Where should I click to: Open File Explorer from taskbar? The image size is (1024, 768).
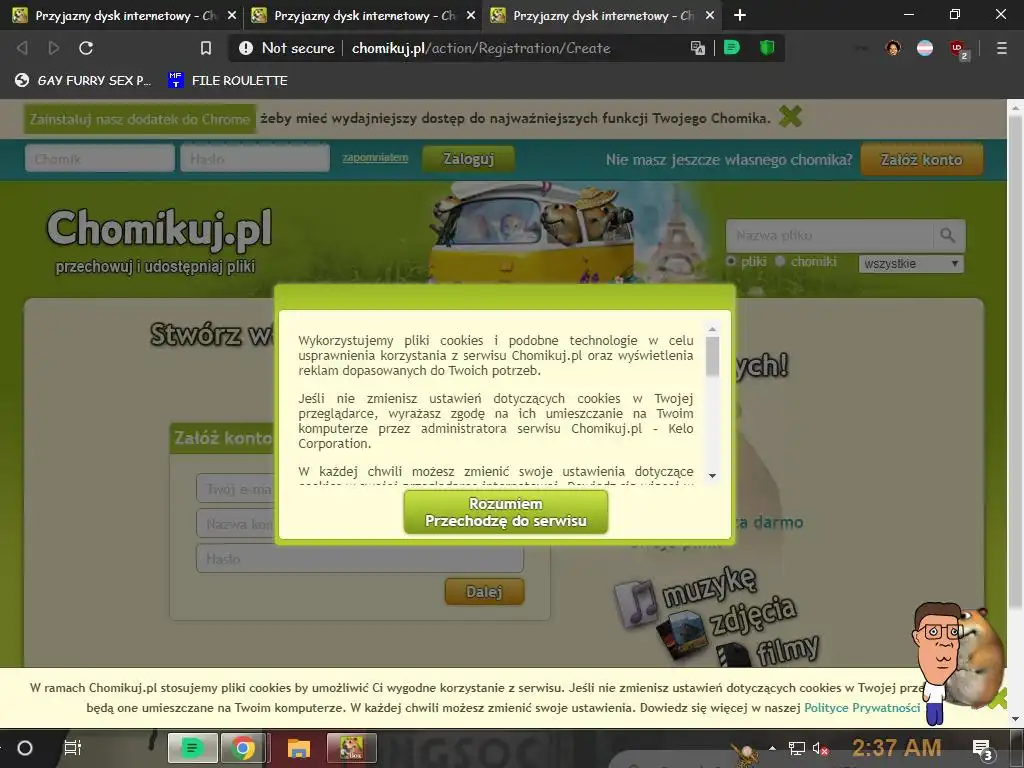coord(298,748)
